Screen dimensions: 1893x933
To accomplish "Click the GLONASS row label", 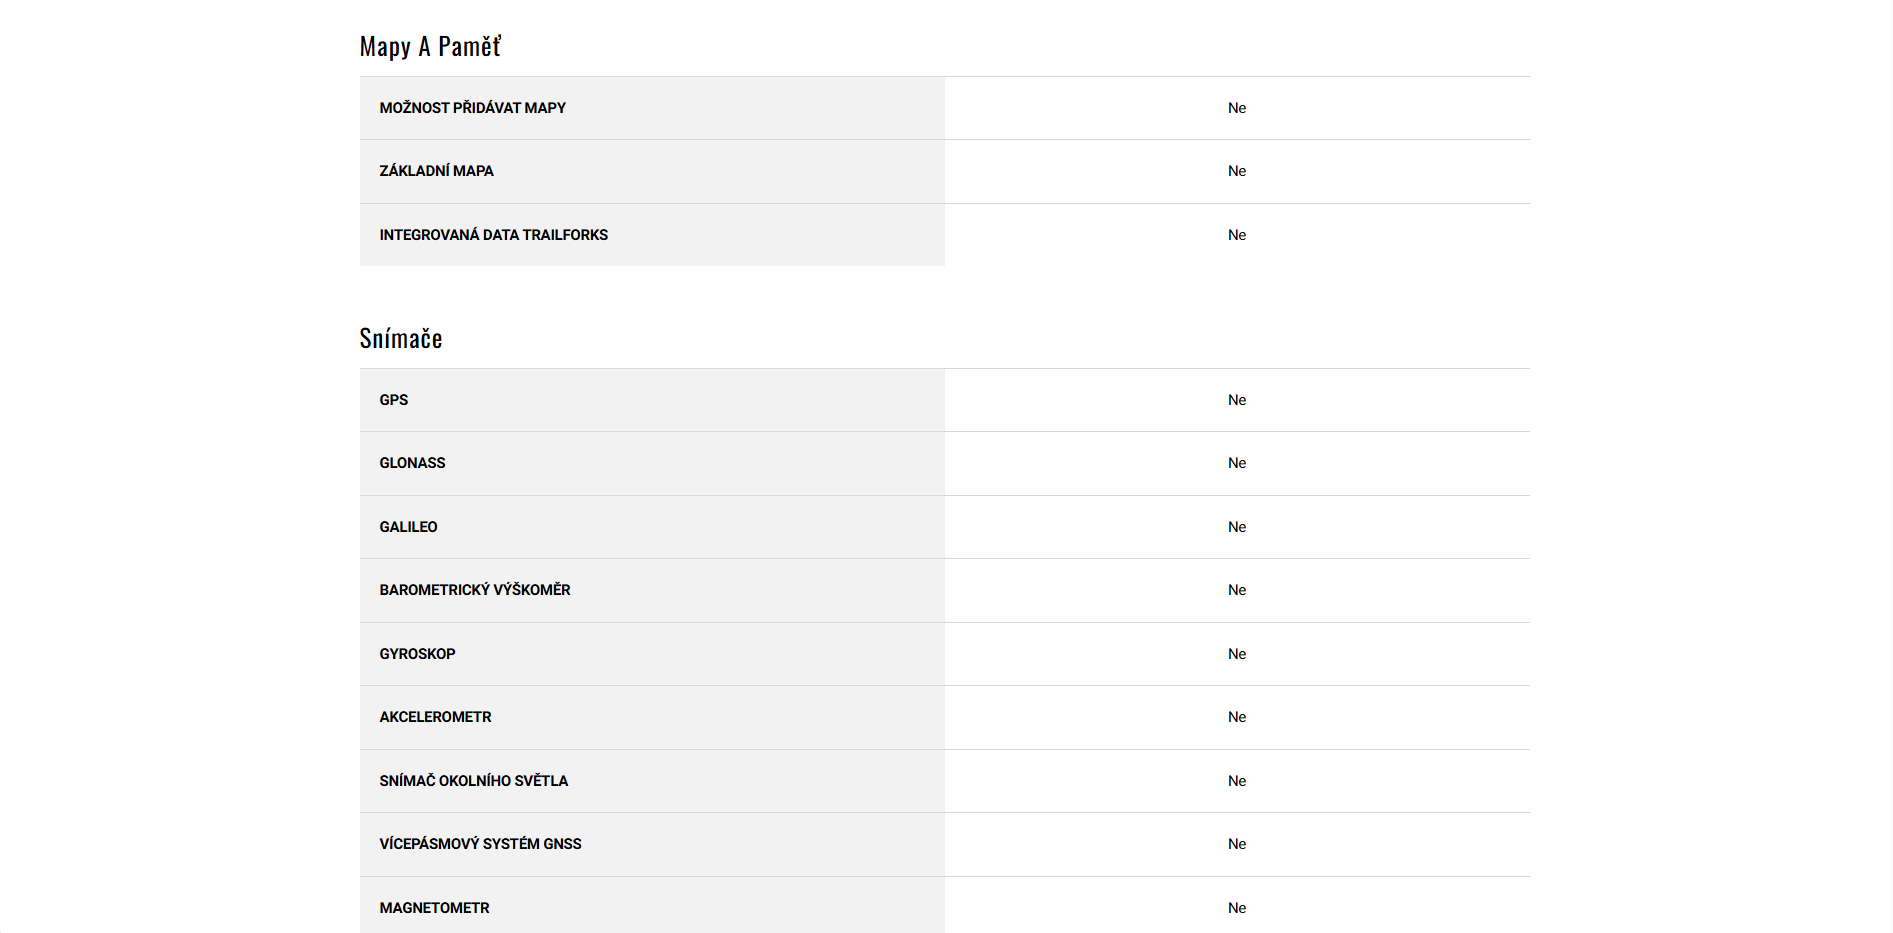I will click(412, 463).
